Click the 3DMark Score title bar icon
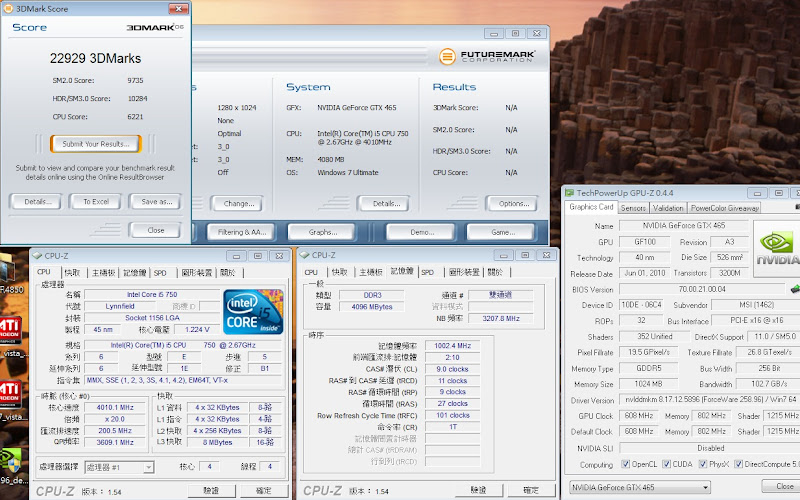 point(9,9)
